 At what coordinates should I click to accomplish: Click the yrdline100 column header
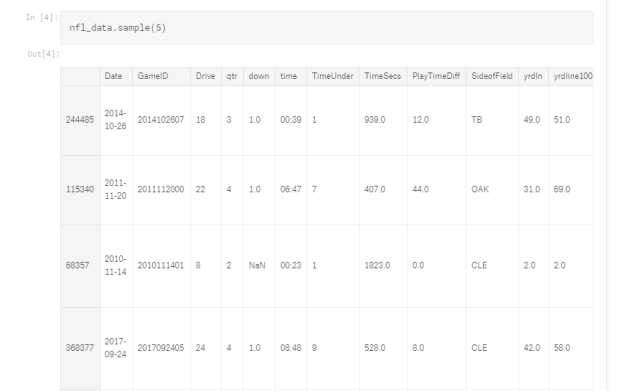click(x=573, y=76)
